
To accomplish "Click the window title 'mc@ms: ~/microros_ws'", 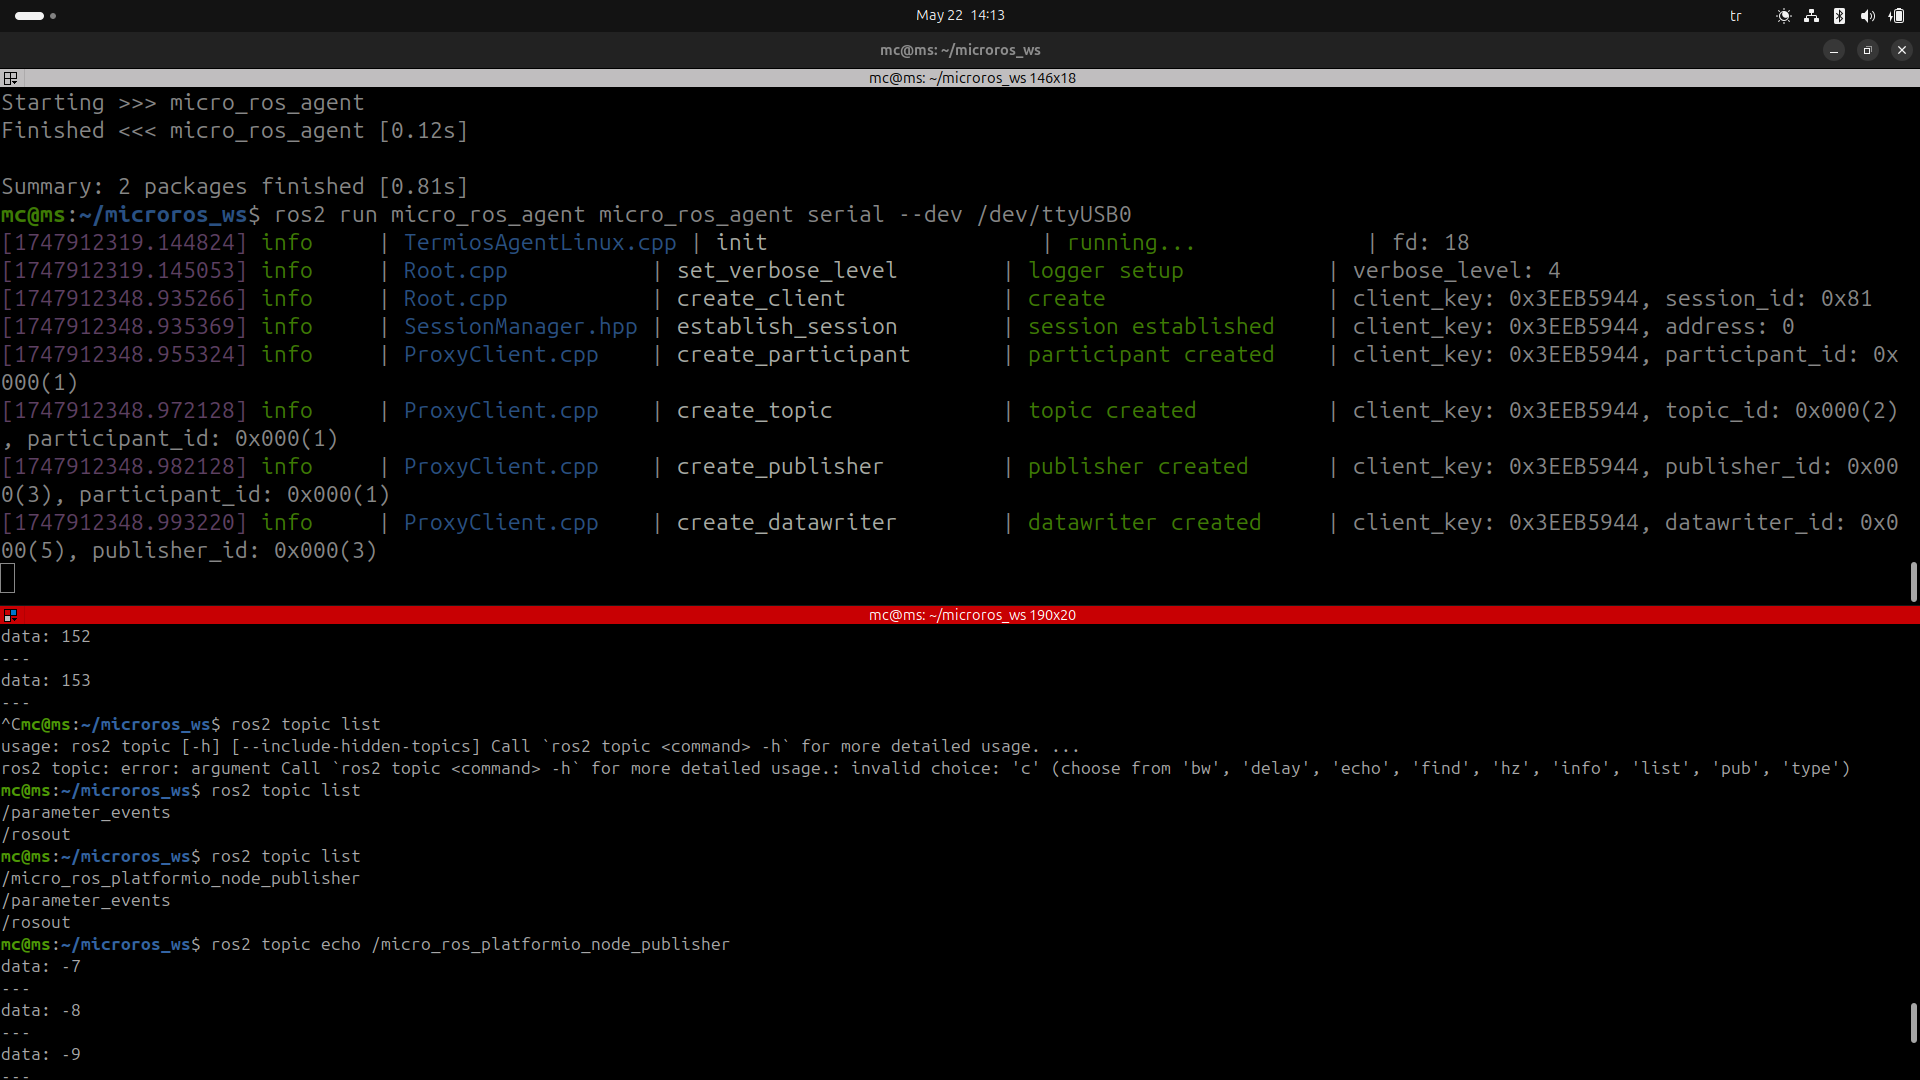I will (960, 50).
